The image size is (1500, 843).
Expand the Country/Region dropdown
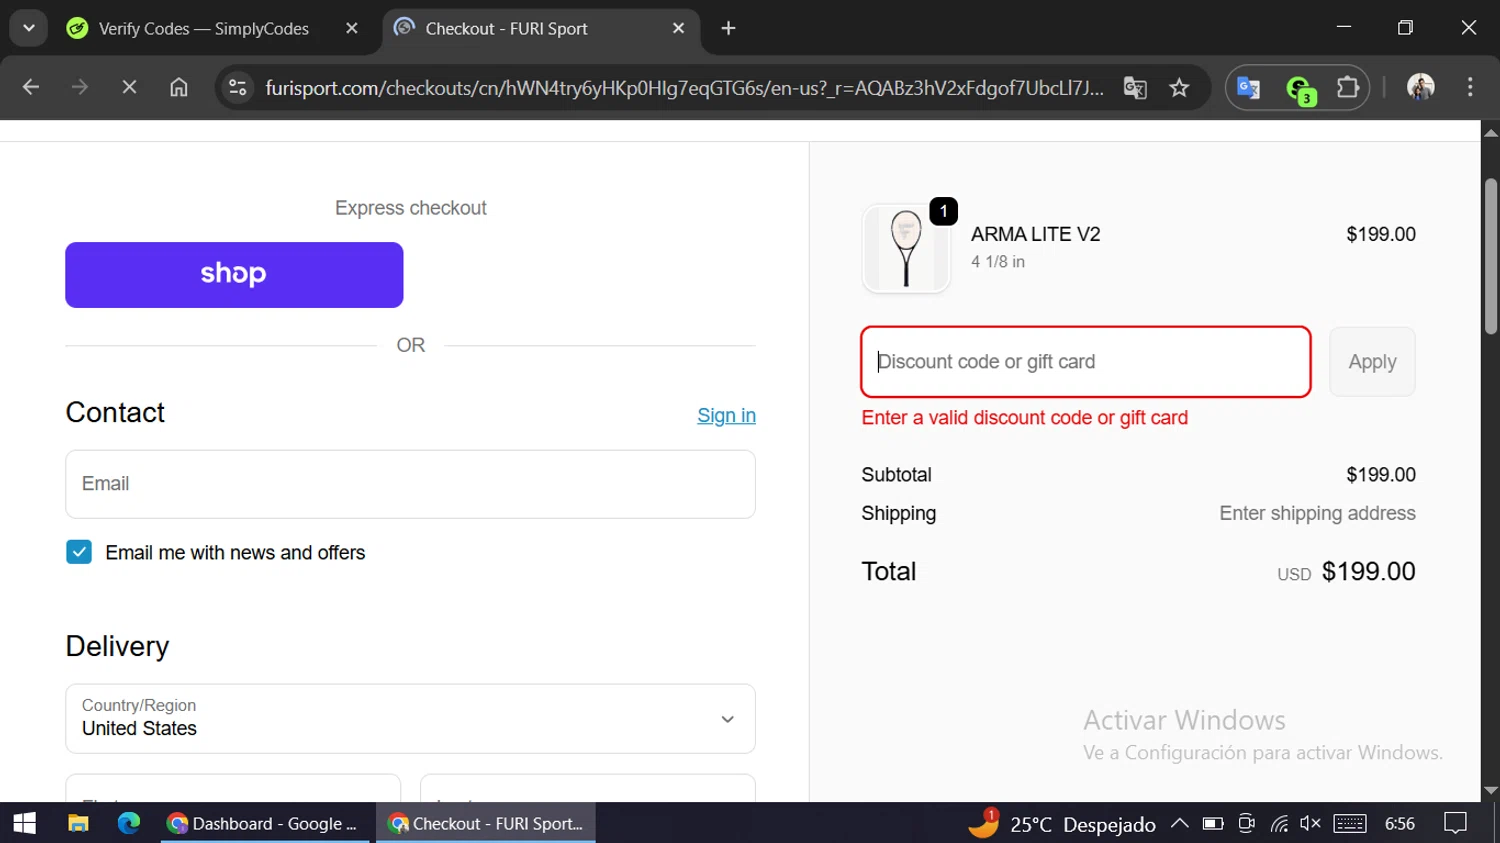tap(410, 719)
